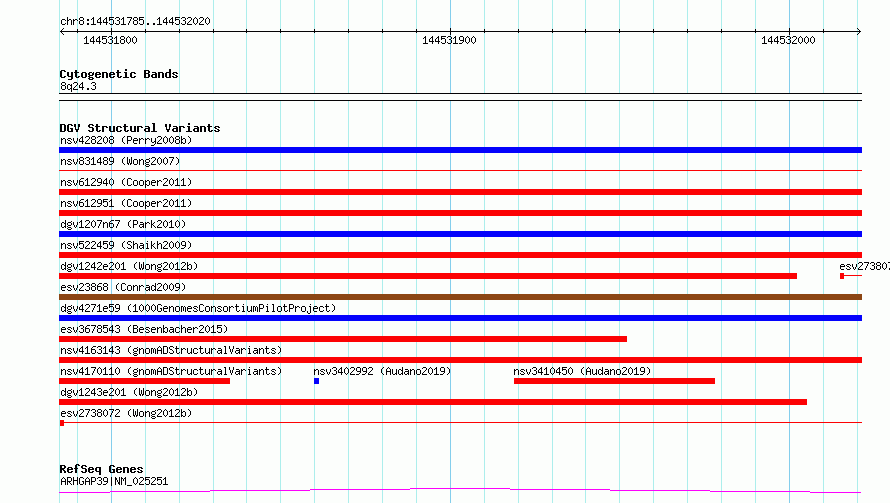
Task: Click the blue bar for dgv1207n67
Action: 460,234
